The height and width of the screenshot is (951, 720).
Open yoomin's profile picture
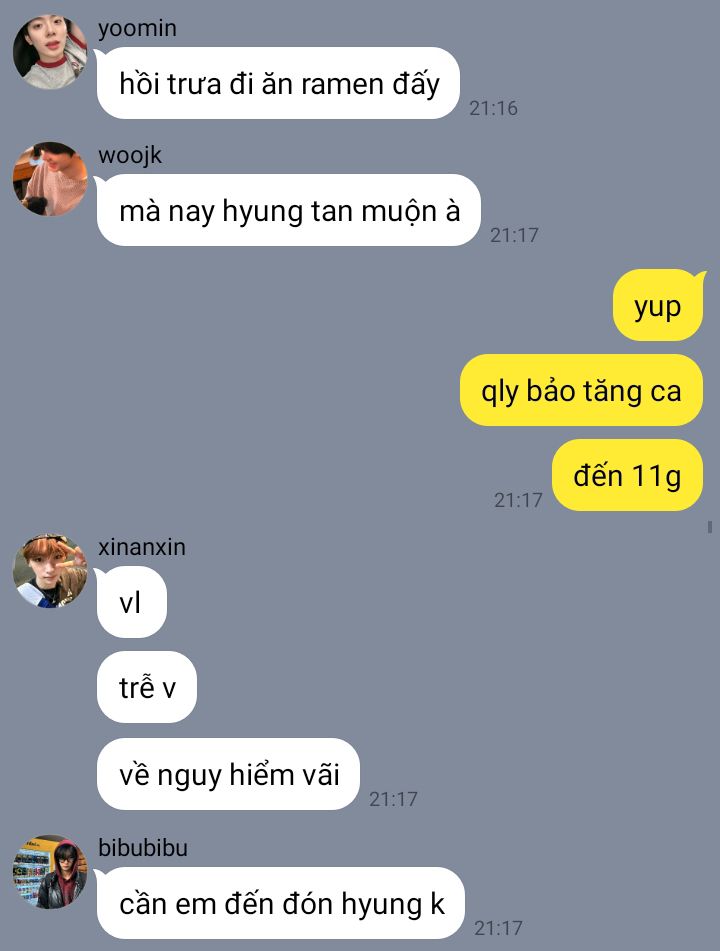coord(50,52)
